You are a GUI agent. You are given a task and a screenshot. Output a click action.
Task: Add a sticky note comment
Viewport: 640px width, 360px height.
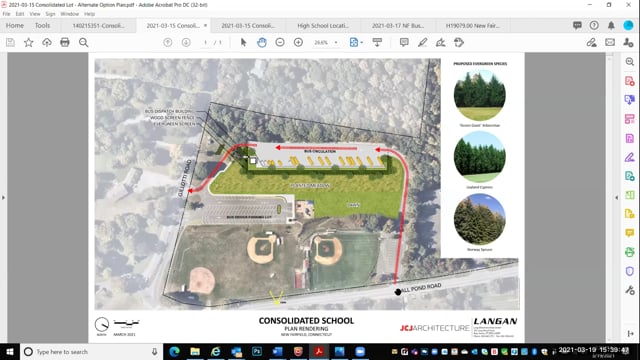click(x=404, y=42)
